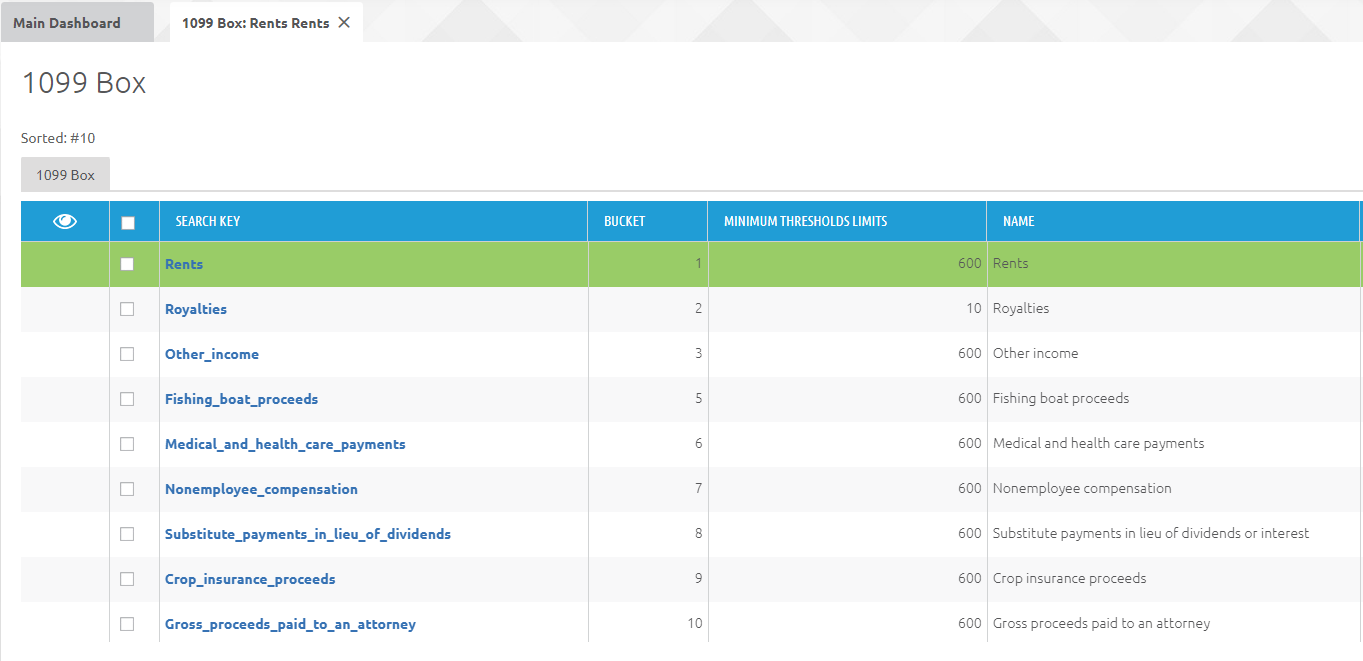Check the Rents row checkbox
Screen dimensions: 1363x661
[x=127, y=264]
